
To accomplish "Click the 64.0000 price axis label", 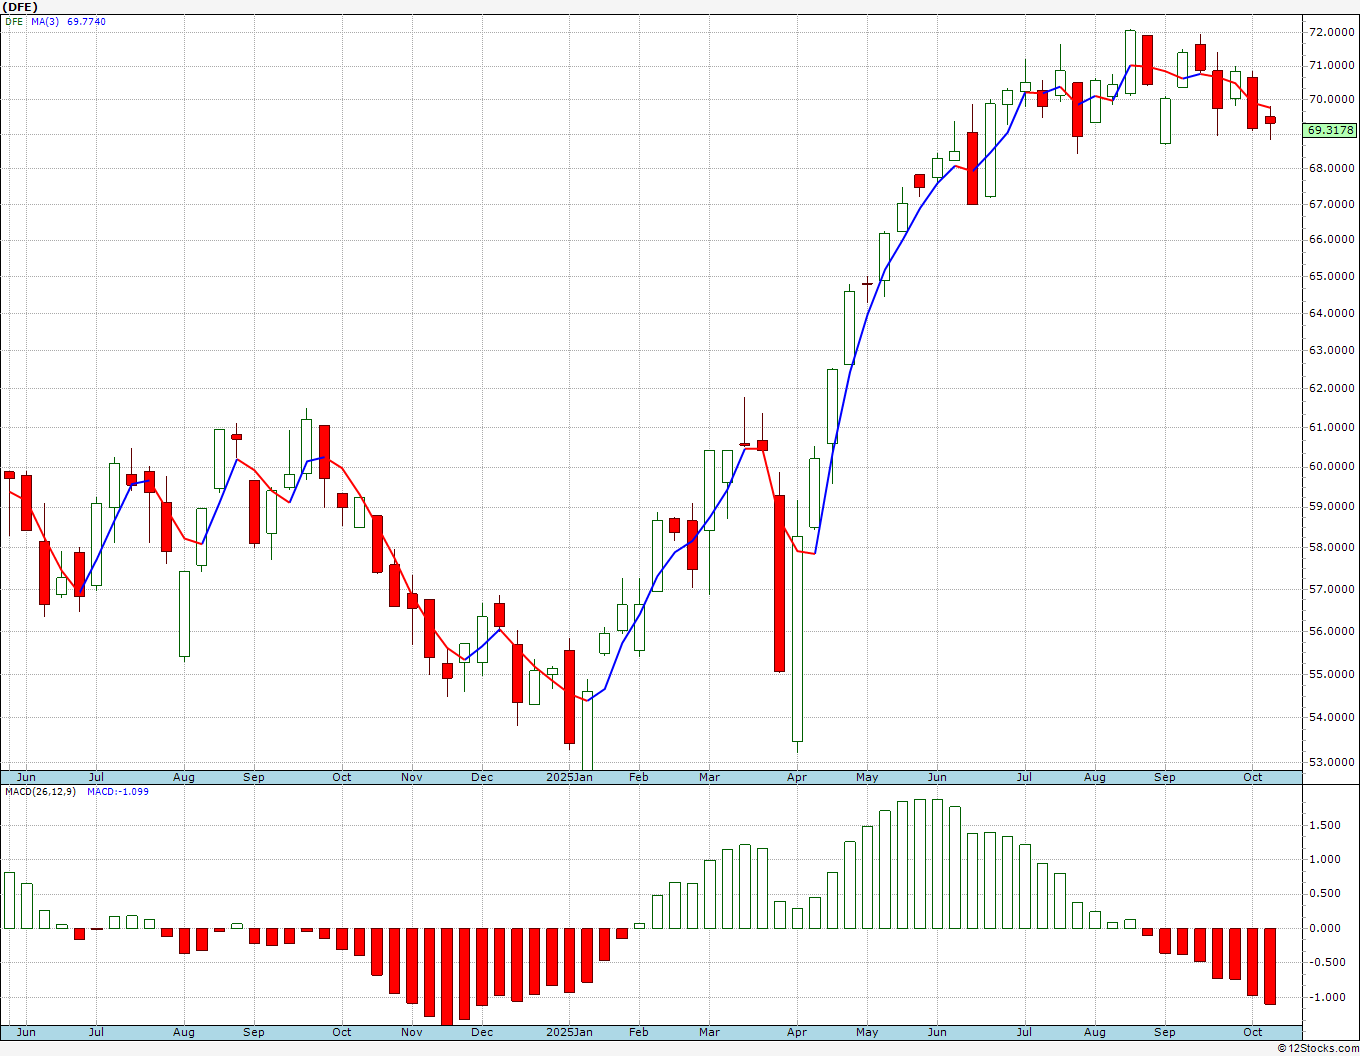I will [x=1332, y=313].
